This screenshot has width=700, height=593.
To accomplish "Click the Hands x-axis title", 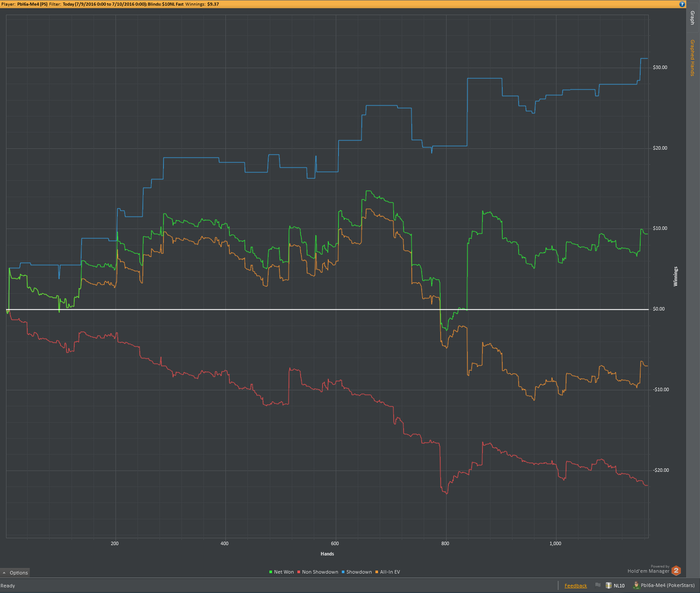I will point(327,554).
